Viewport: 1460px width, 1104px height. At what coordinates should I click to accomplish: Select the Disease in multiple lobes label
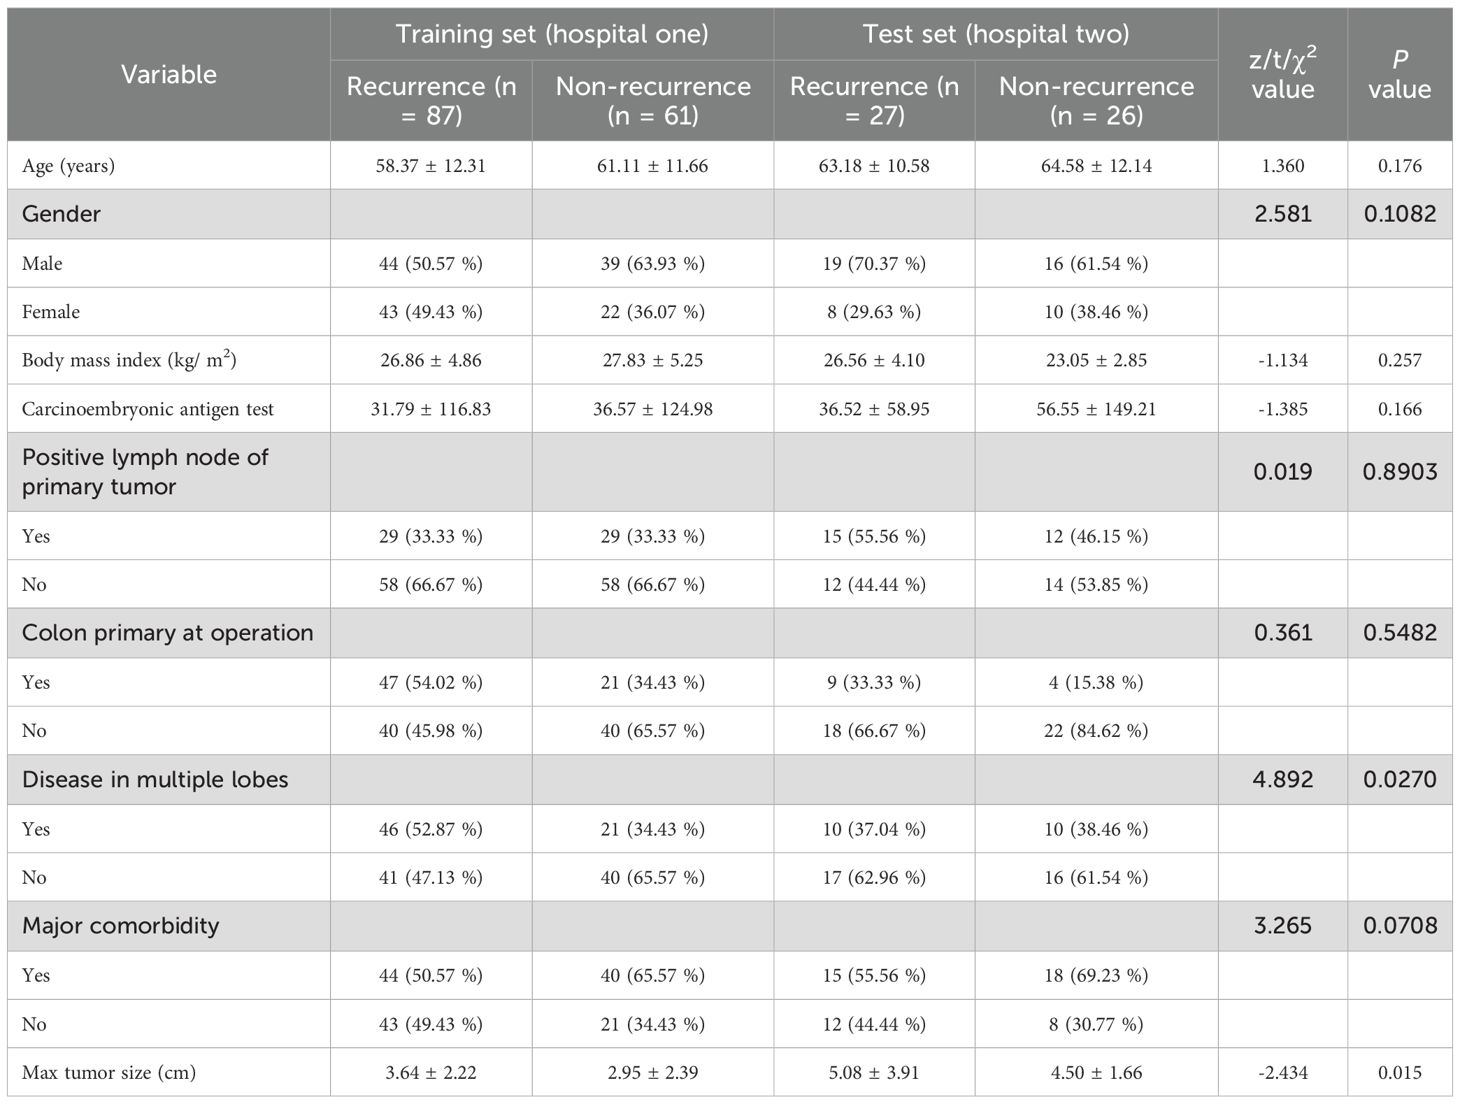point(155,780)
